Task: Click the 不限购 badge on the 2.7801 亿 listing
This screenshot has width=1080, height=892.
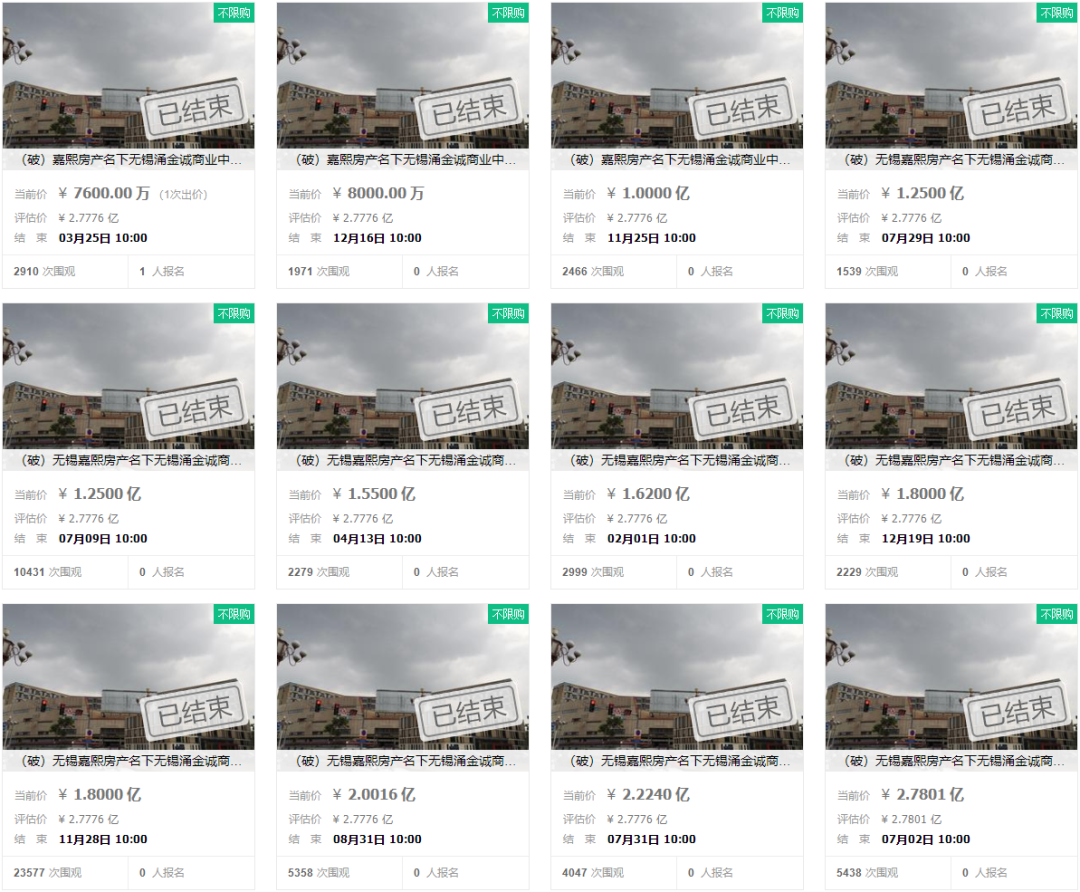Action: pyautogui.click(x=1057, y=614)
